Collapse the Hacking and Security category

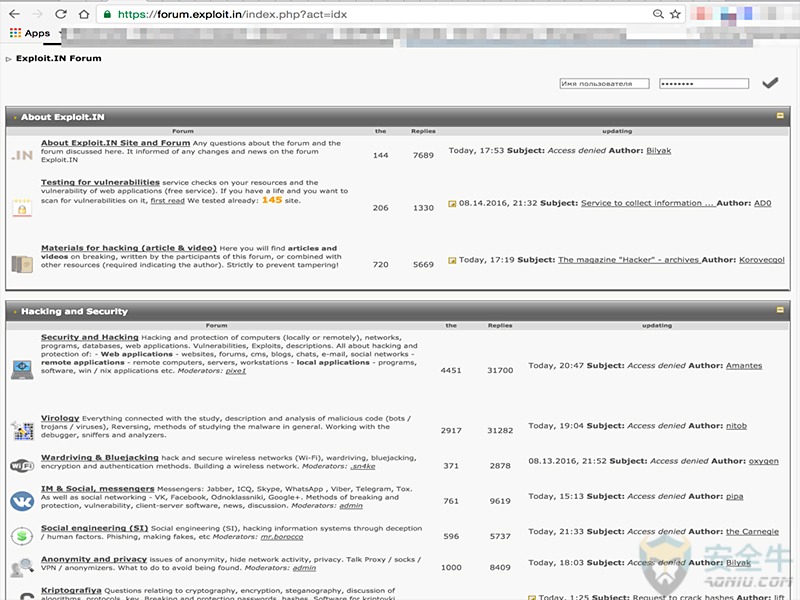[780, 310]
